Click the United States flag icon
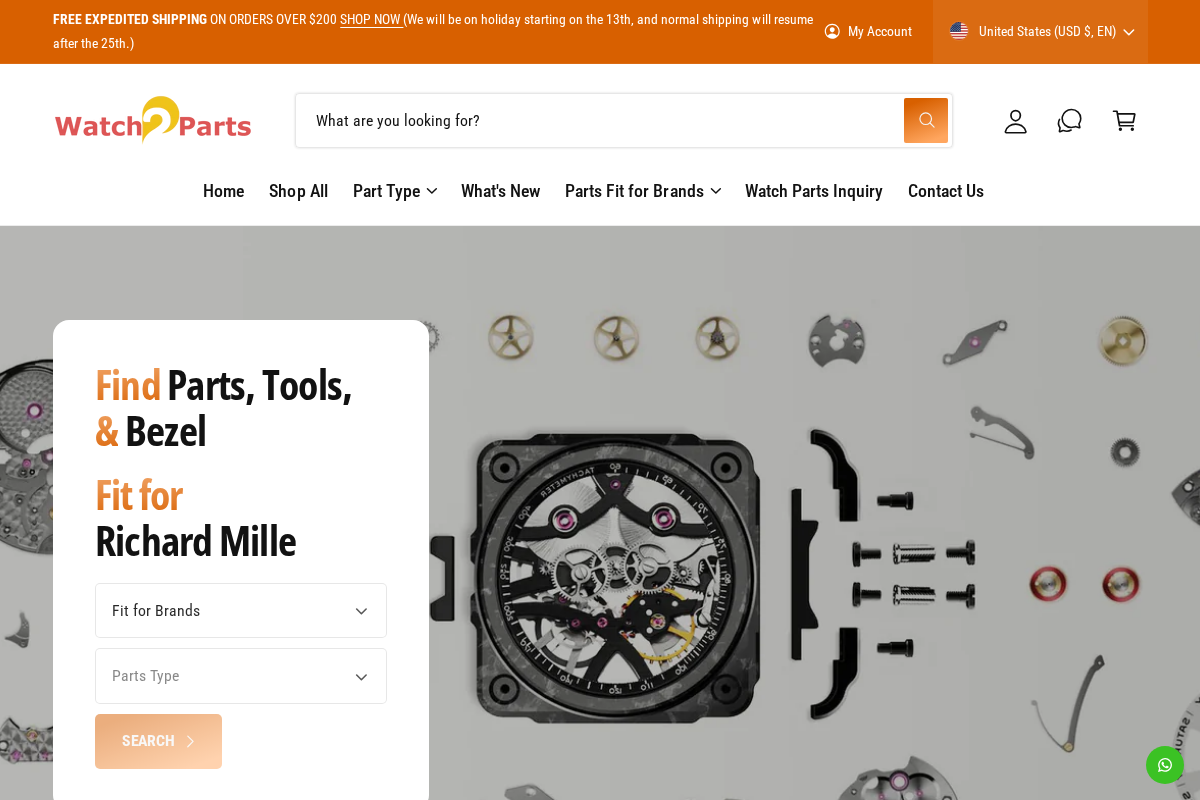Screen dimensions: 1200x800 (x=959, y=31)
